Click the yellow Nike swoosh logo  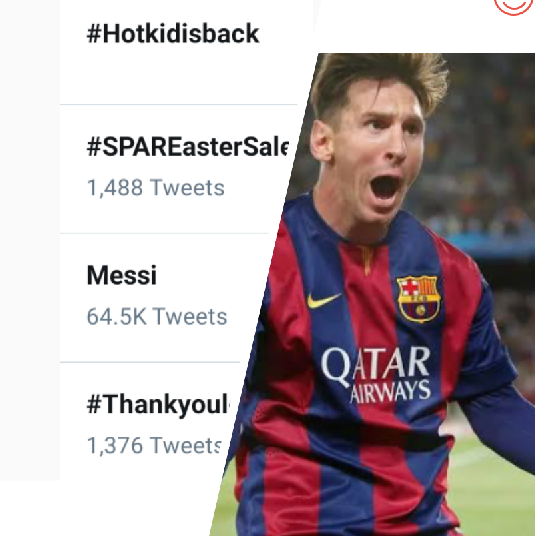pyautogui.click(x=323, y=300)
